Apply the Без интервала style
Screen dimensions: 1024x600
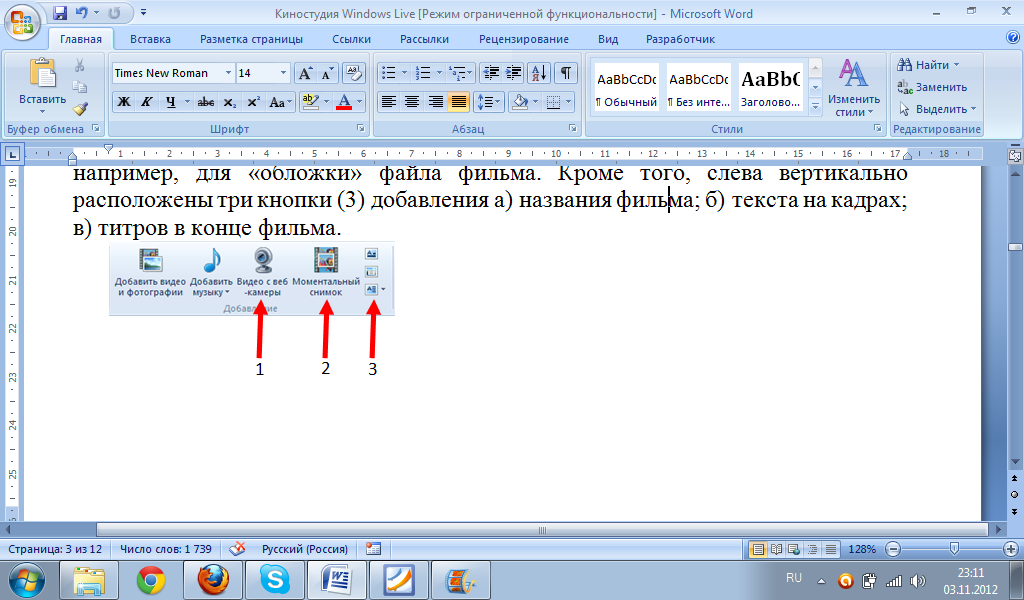(x=698, y=87)
